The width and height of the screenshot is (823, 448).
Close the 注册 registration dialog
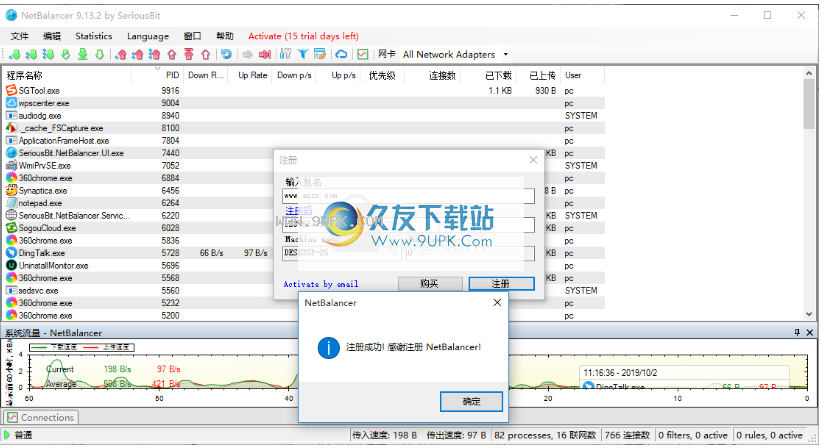click(x=533, y=160)
